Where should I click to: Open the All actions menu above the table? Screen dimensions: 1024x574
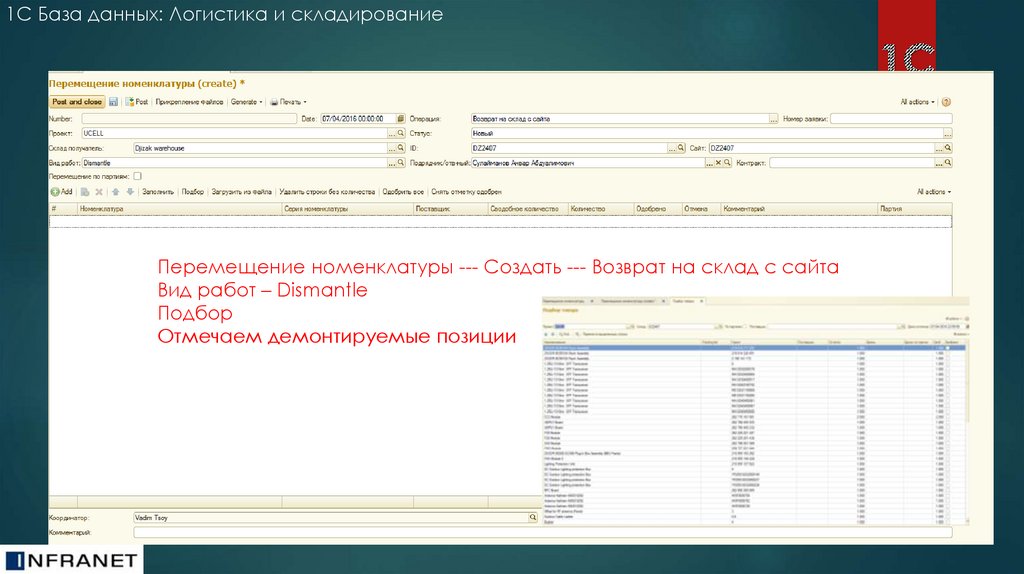point(934,192)
